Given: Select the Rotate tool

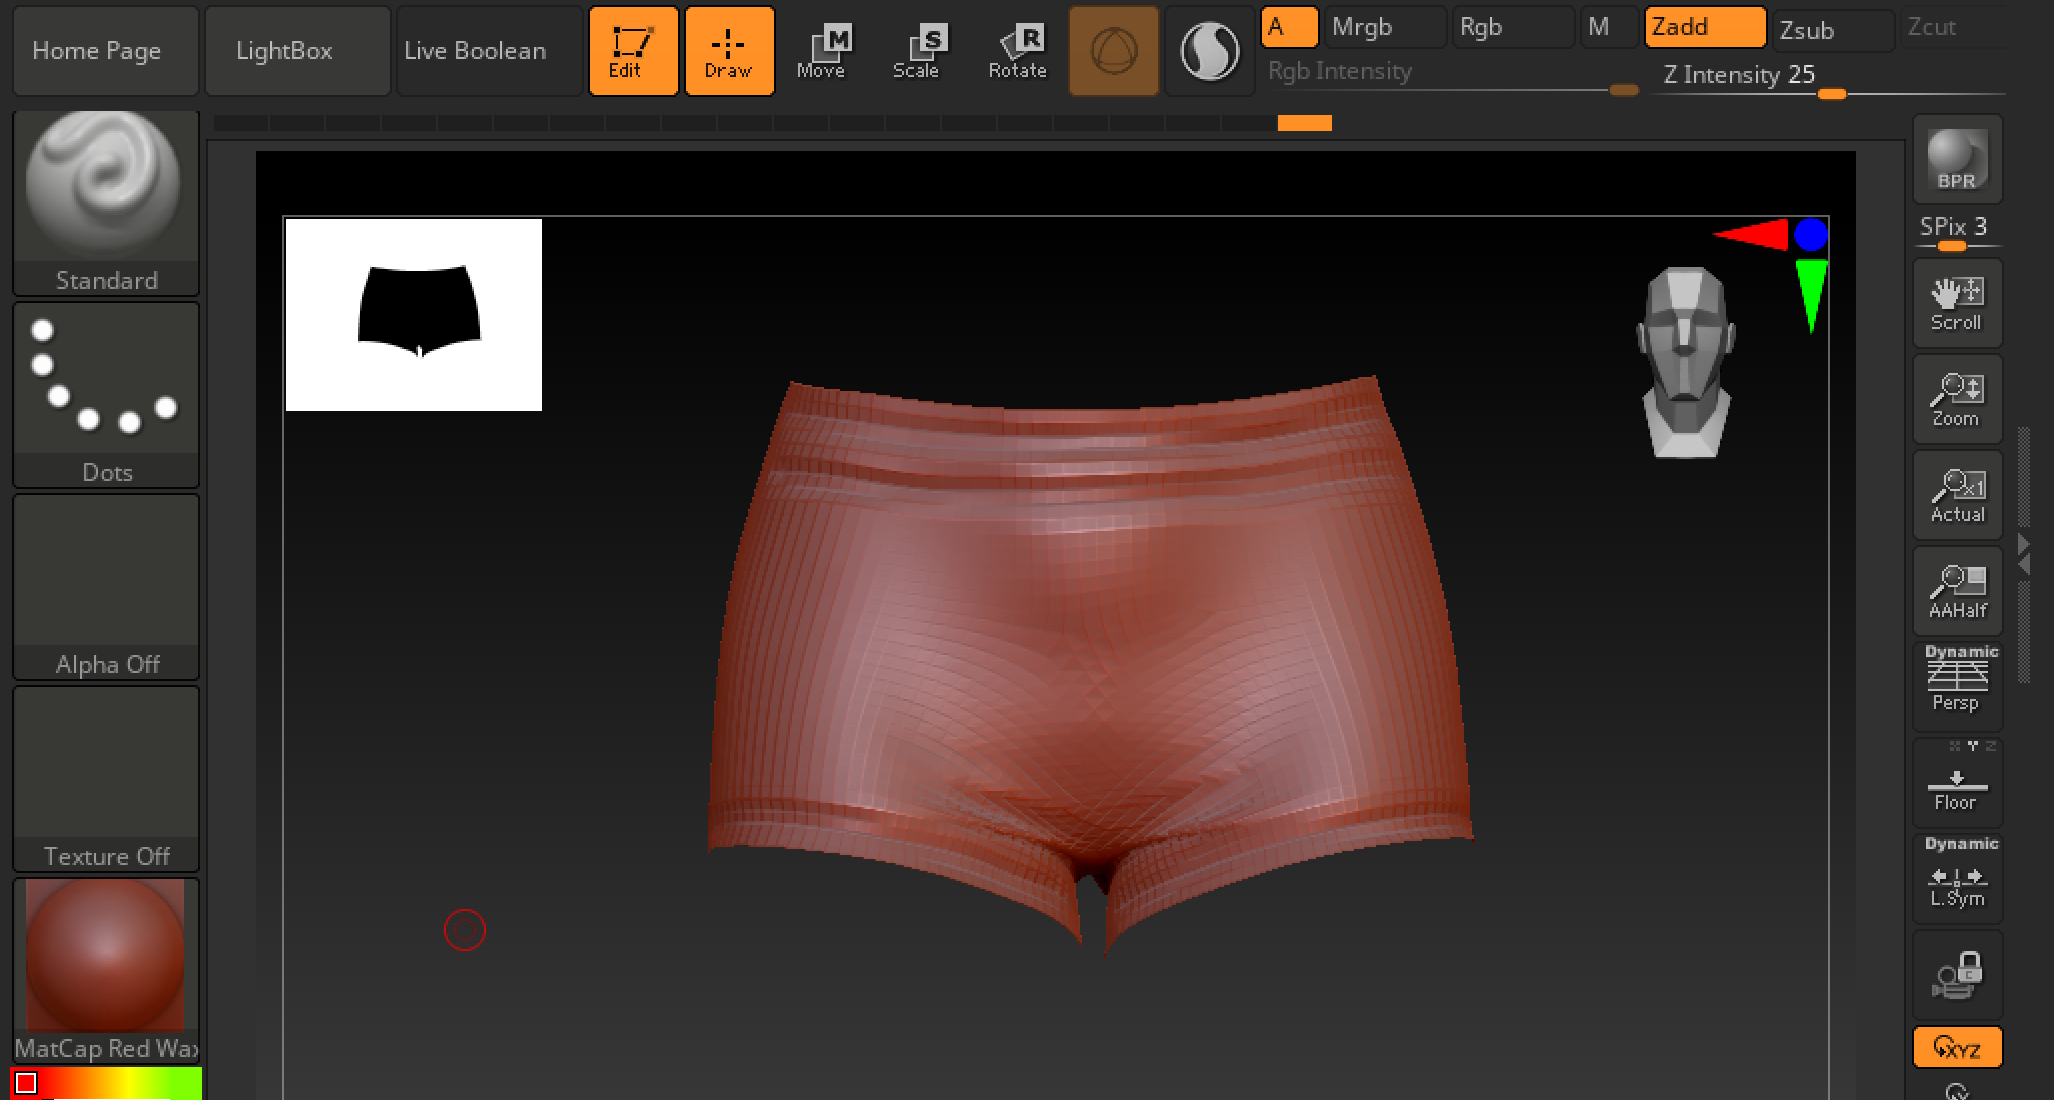Looking at the screenshot, I should pyautogui.click(x=1017, y=51).
